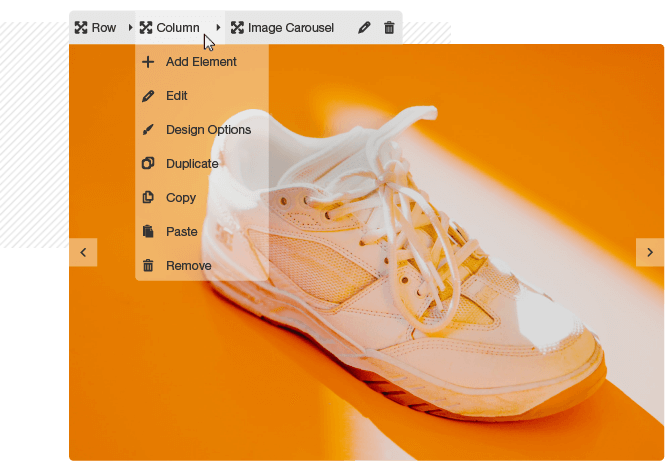The height and width of the screenshot is (471, 671).
Task: Click the clipboard paste icon in menu
Action: click(x=148, y=231)
